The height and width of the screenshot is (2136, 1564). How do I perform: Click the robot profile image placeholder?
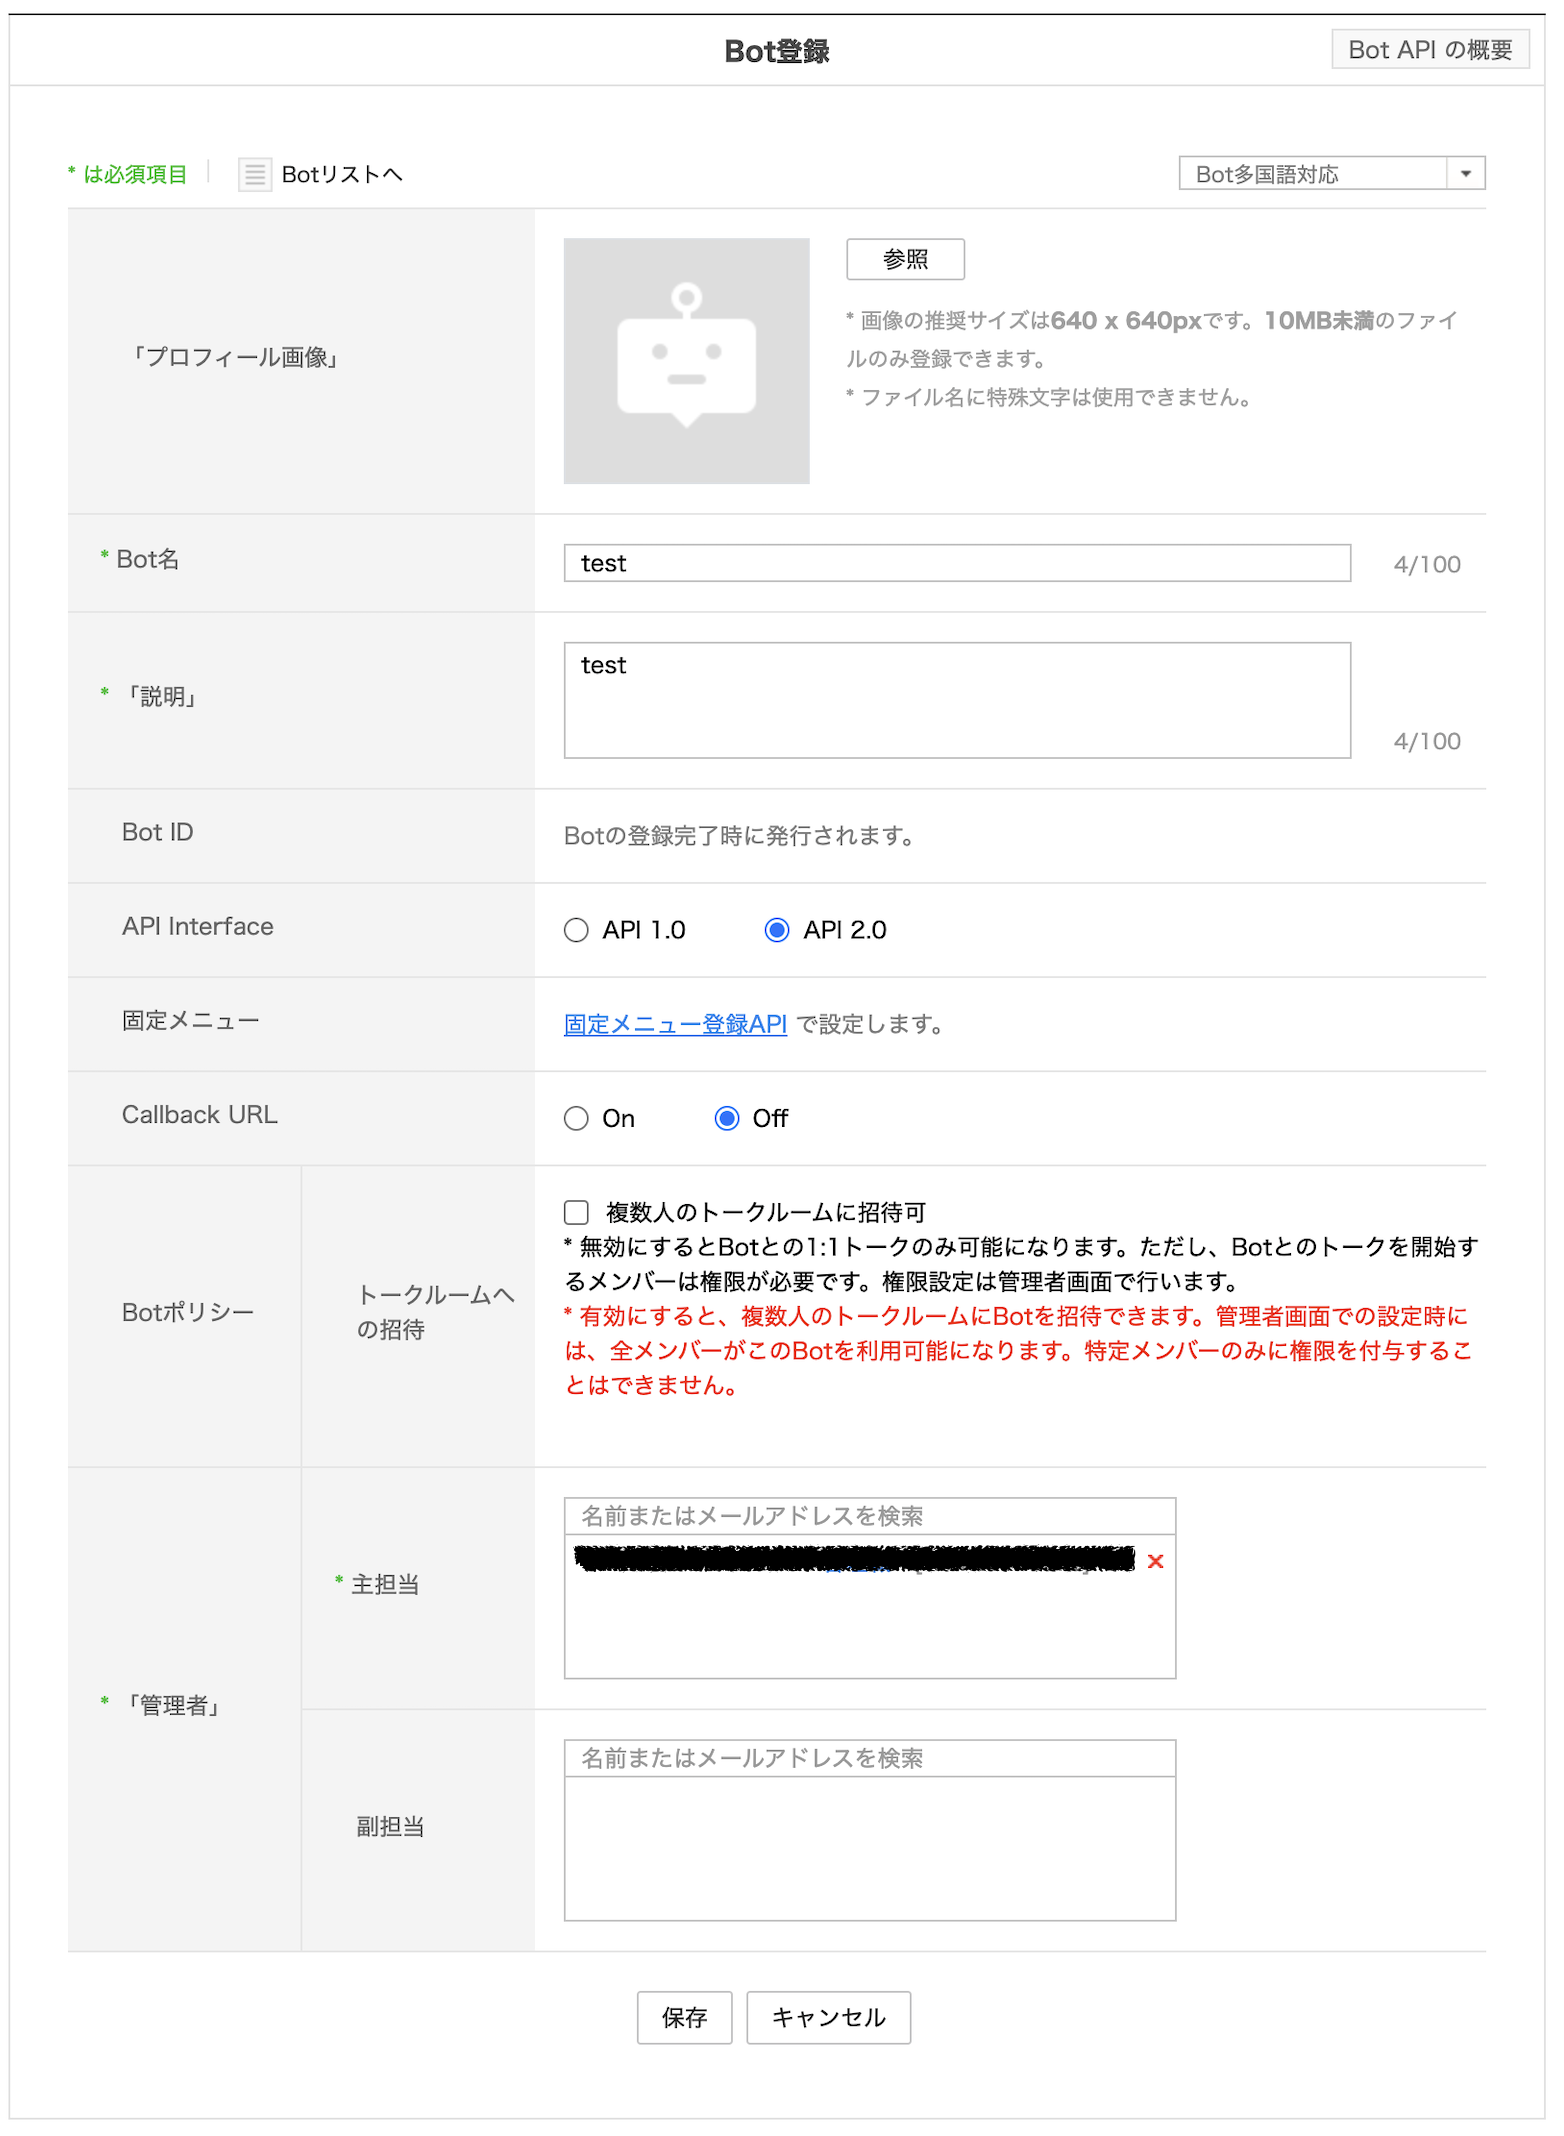tap(686, 361)
